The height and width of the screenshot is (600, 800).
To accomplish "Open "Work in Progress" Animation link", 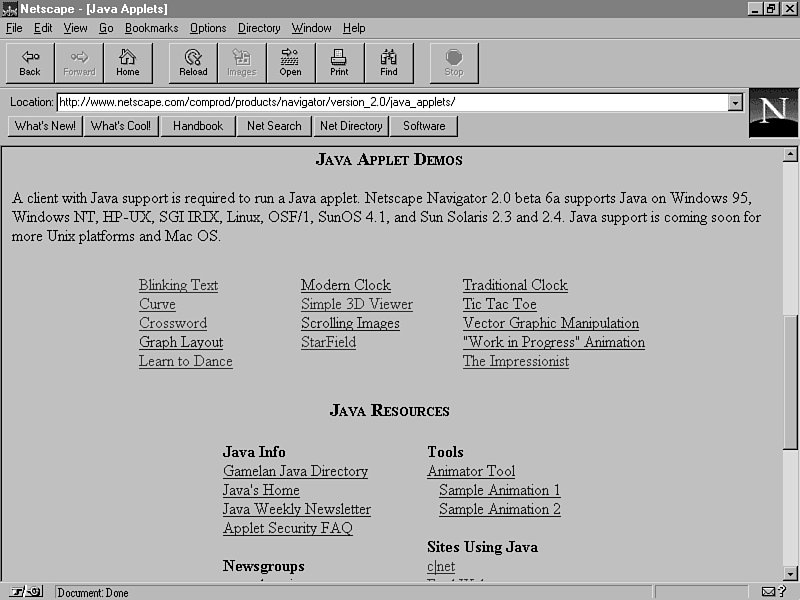I will (x=554, y=342).
